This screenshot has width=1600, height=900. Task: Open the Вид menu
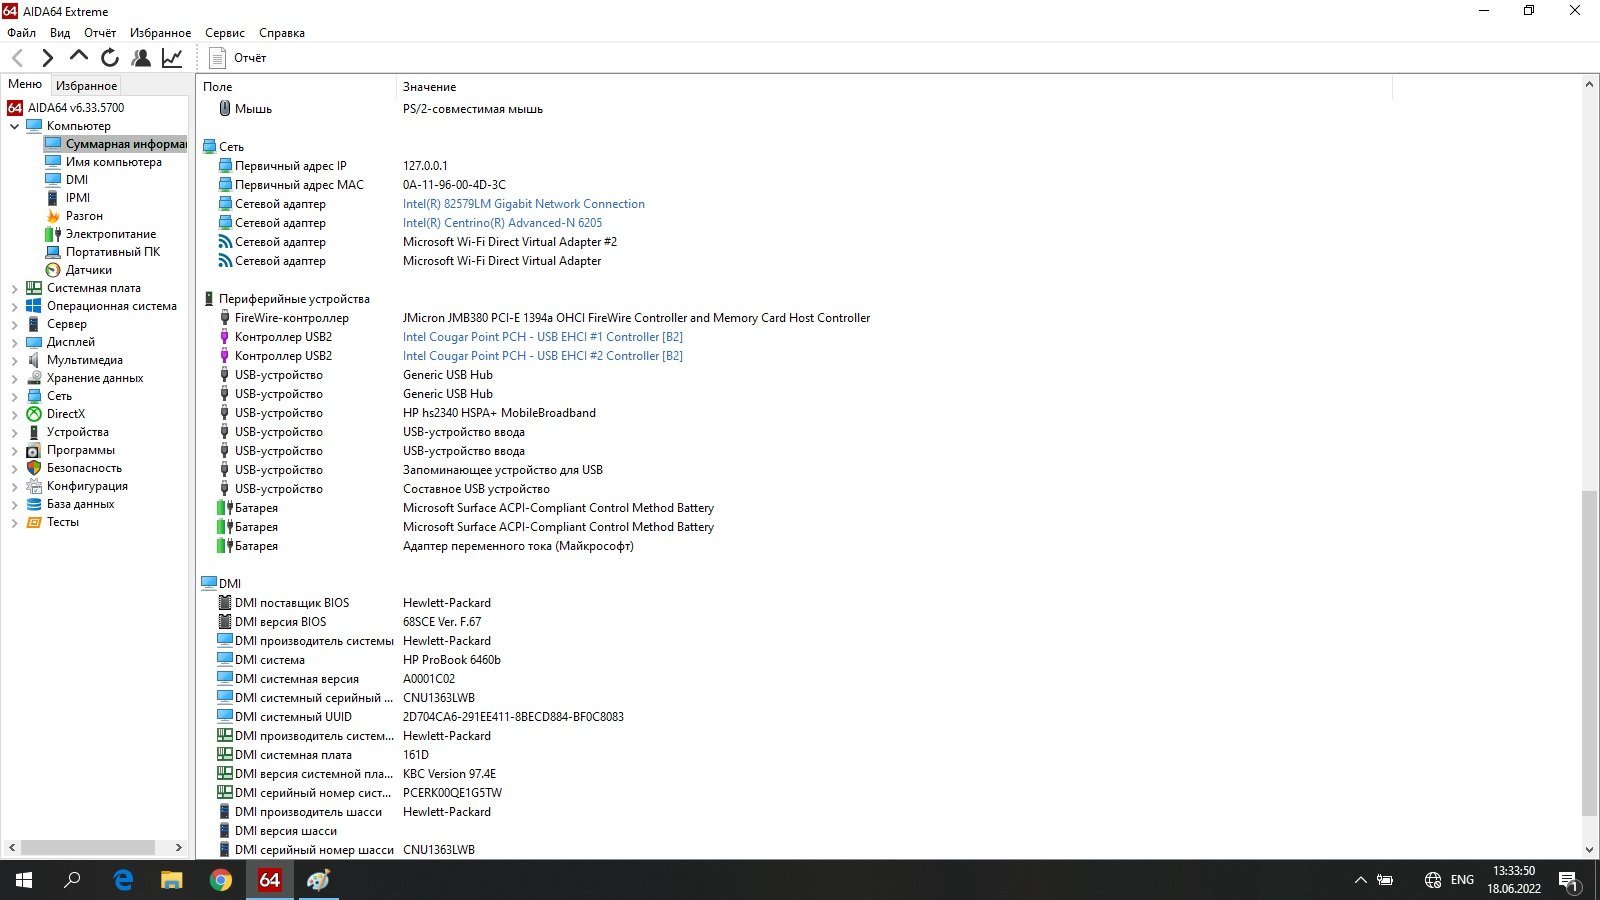click(x=60, y=33)
